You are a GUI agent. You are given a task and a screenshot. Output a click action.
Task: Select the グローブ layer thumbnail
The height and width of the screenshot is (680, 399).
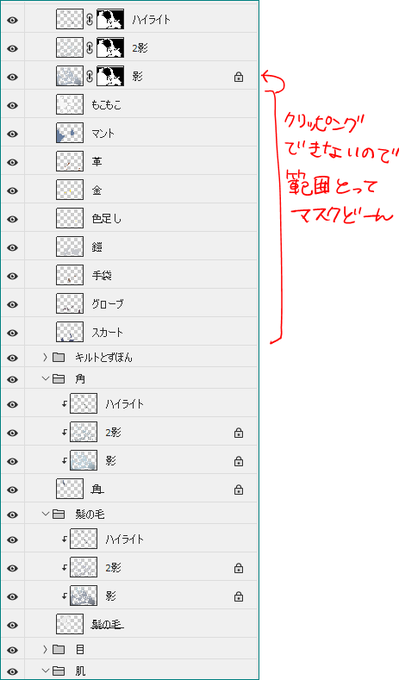[x=70, y=304]
